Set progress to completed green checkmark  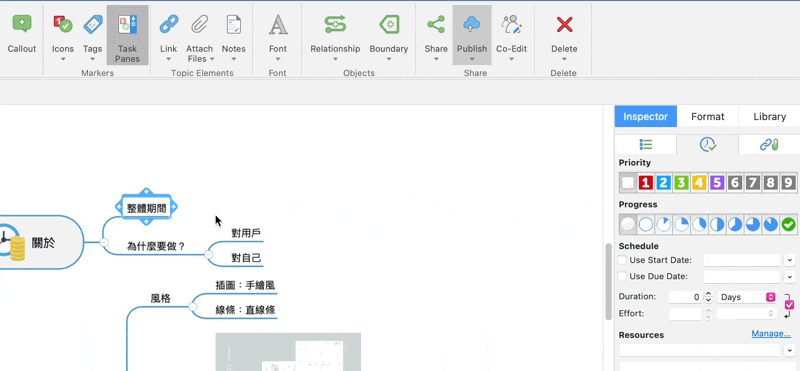[788, 224]
